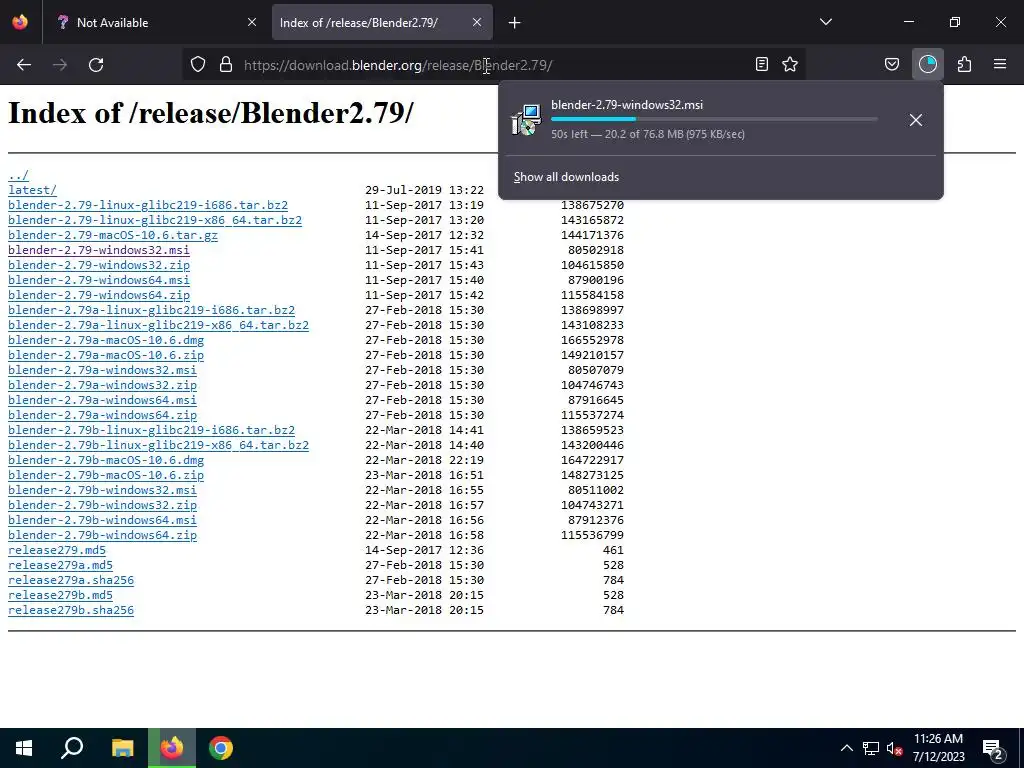Click the msi installer file icon in downloads
The image size is (1024, 768).
(526, 120)
